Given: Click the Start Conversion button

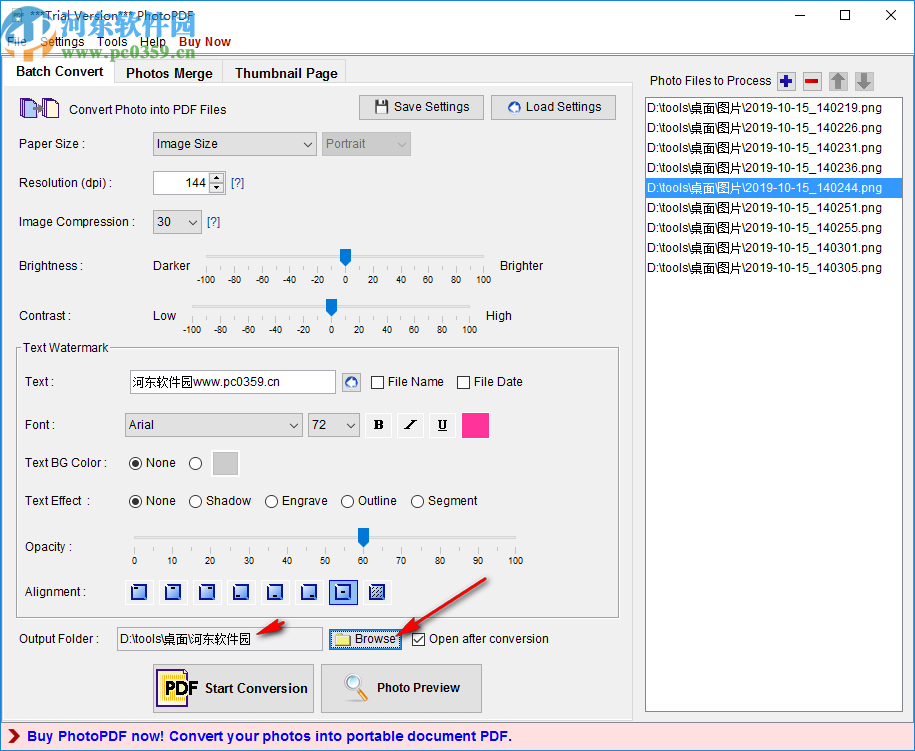Looking at the screenshot, I should (233, 688).
